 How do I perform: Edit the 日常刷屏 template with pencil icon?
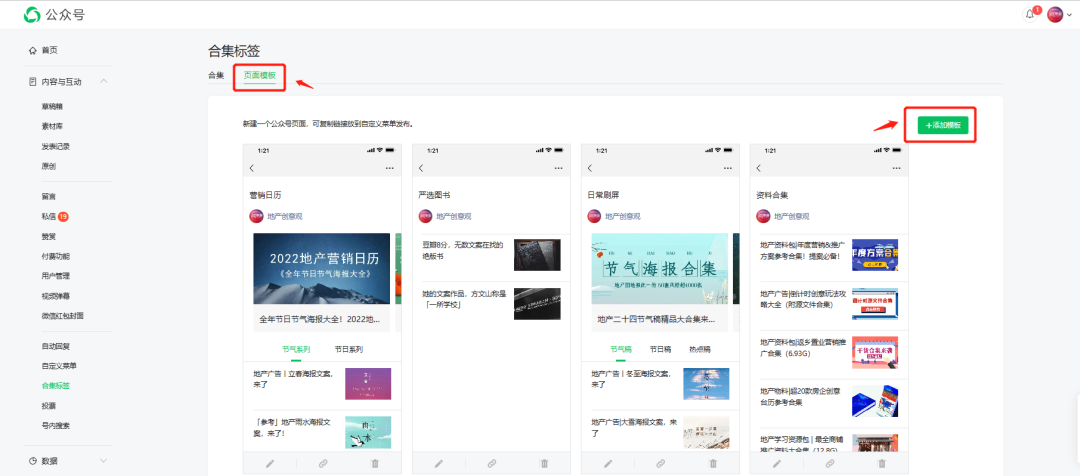click(x=607, y=463)
